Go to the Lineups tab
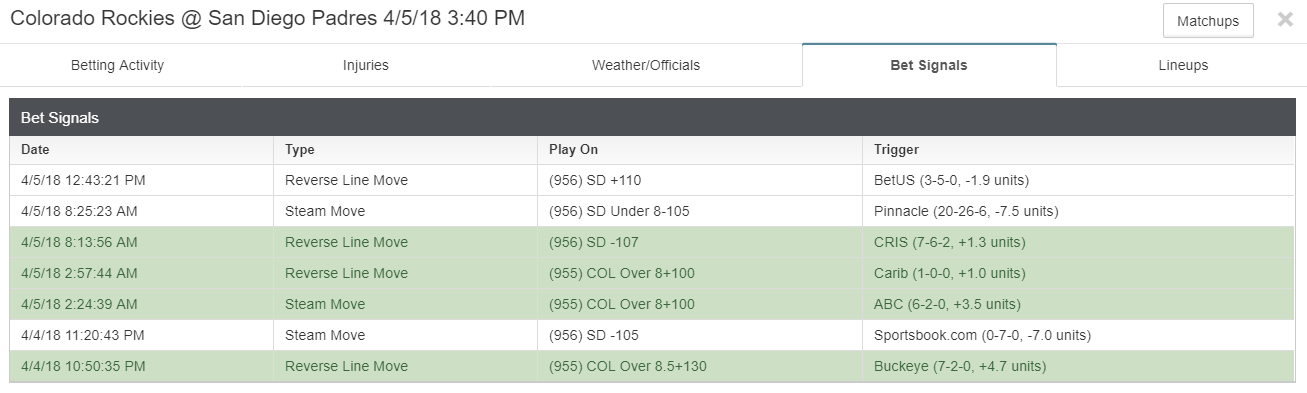This screenshot has height=393, width=1307. (1183, 65)
